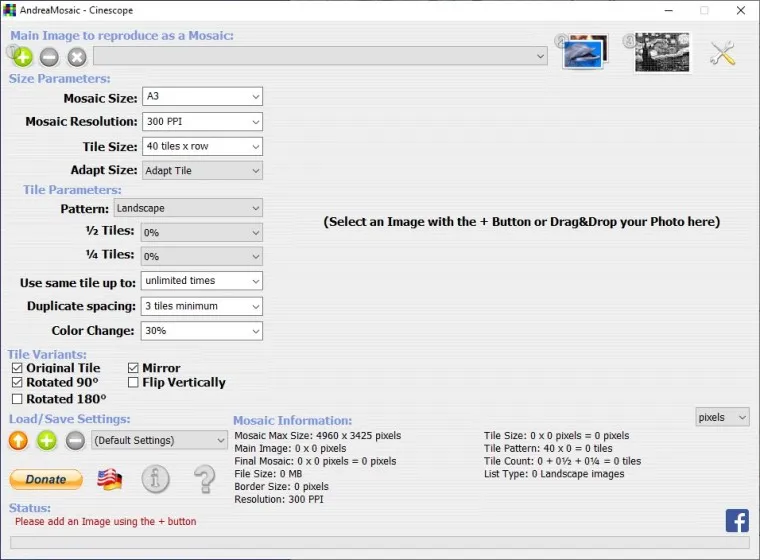Enable Rotated 180° checkbox

[x=17, y=399]
